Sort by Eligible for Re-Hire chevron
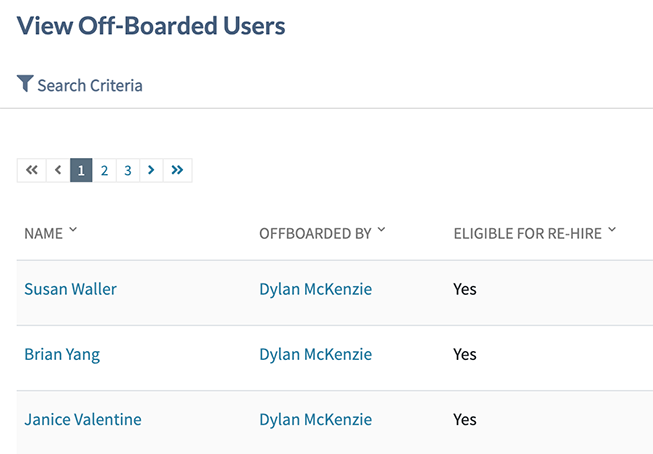 [x=612, y=232]
